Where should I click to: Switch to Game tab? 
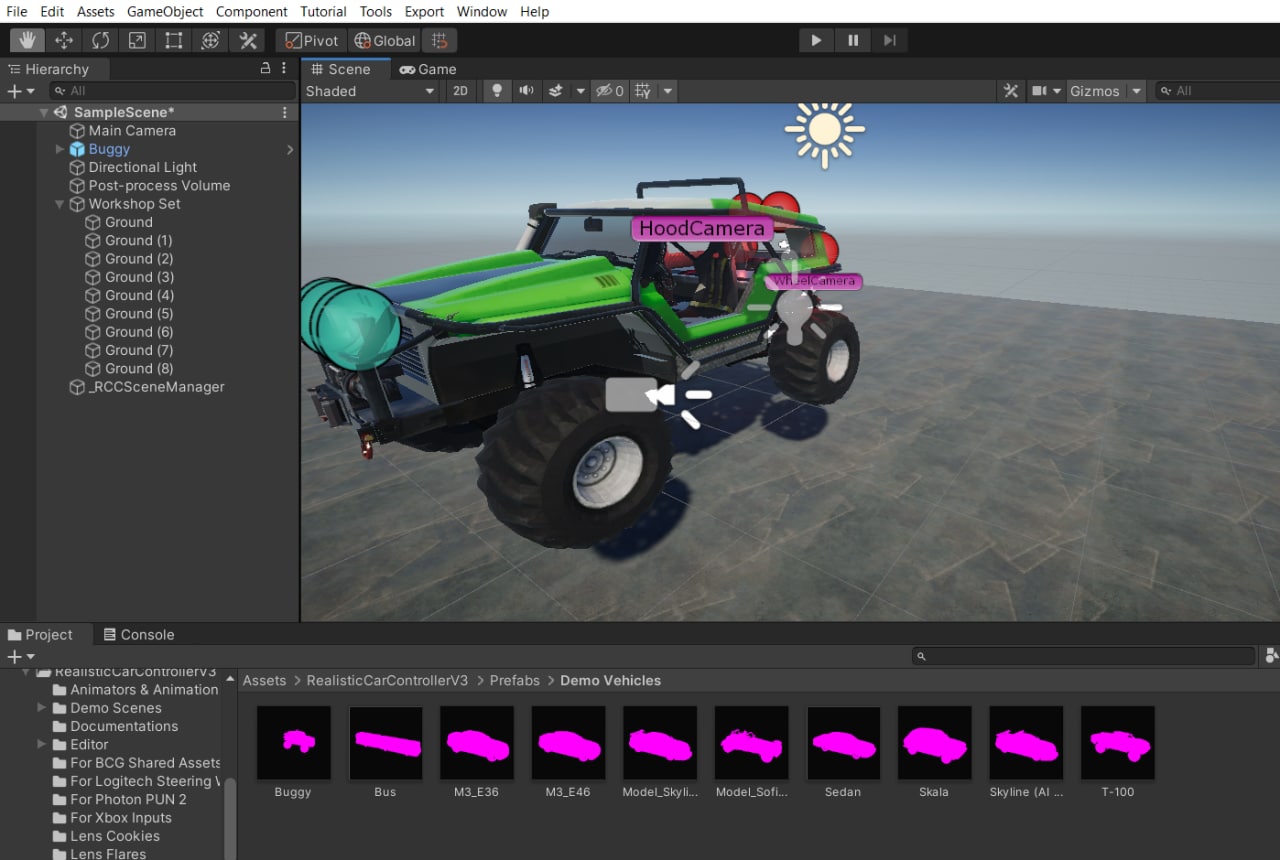[428, 69]
